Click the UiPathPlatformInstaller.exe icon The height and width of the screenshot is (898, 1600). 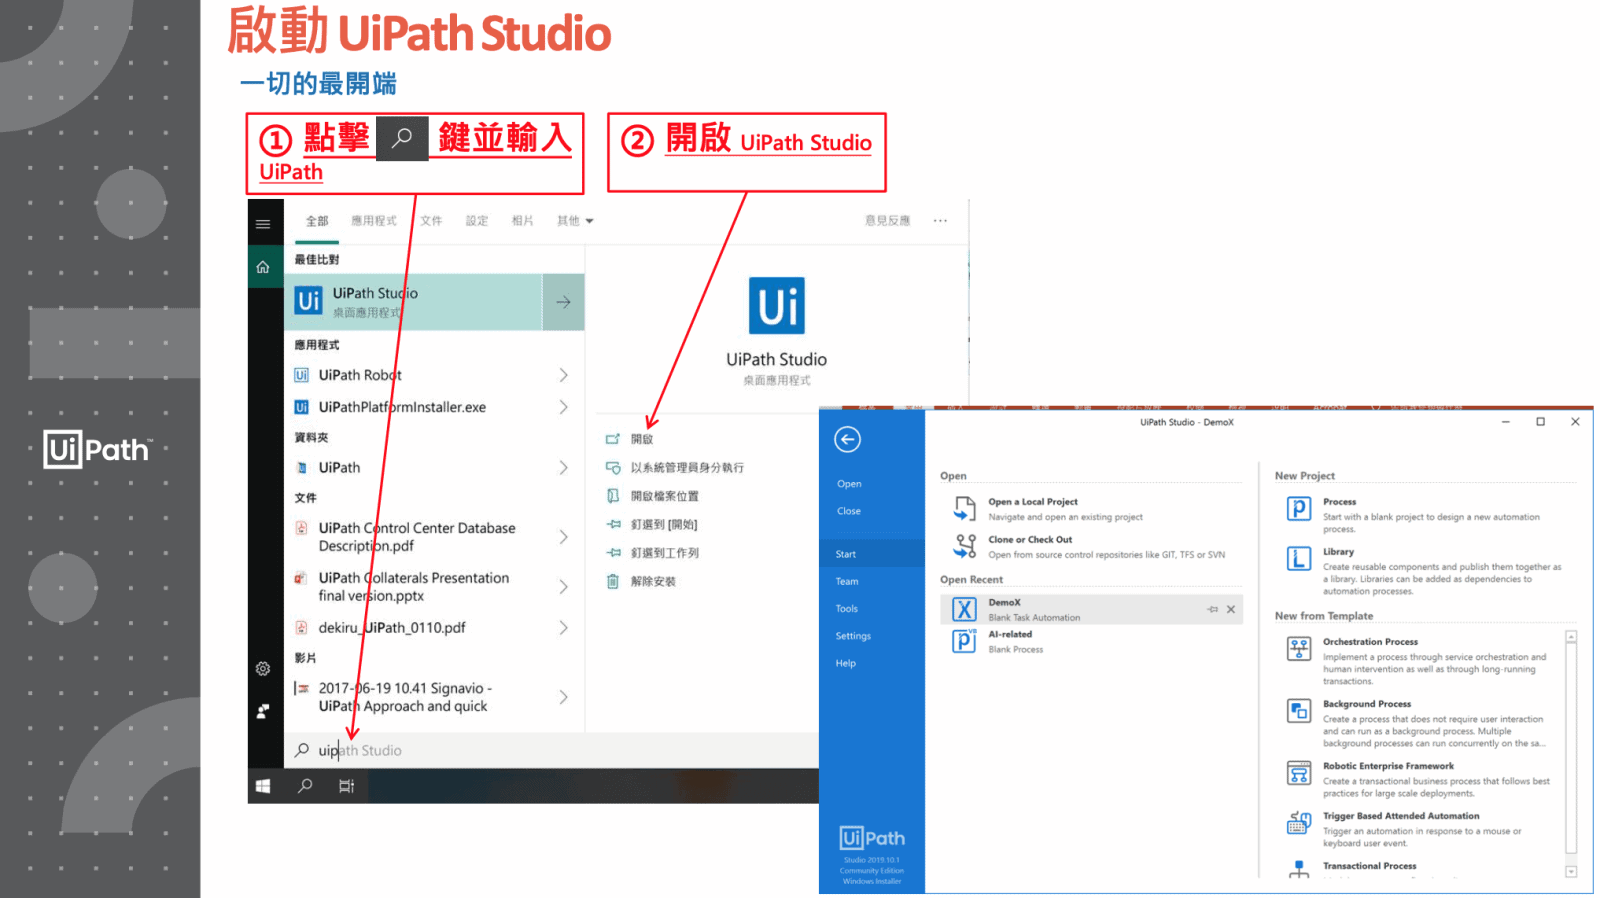(301, 407)
